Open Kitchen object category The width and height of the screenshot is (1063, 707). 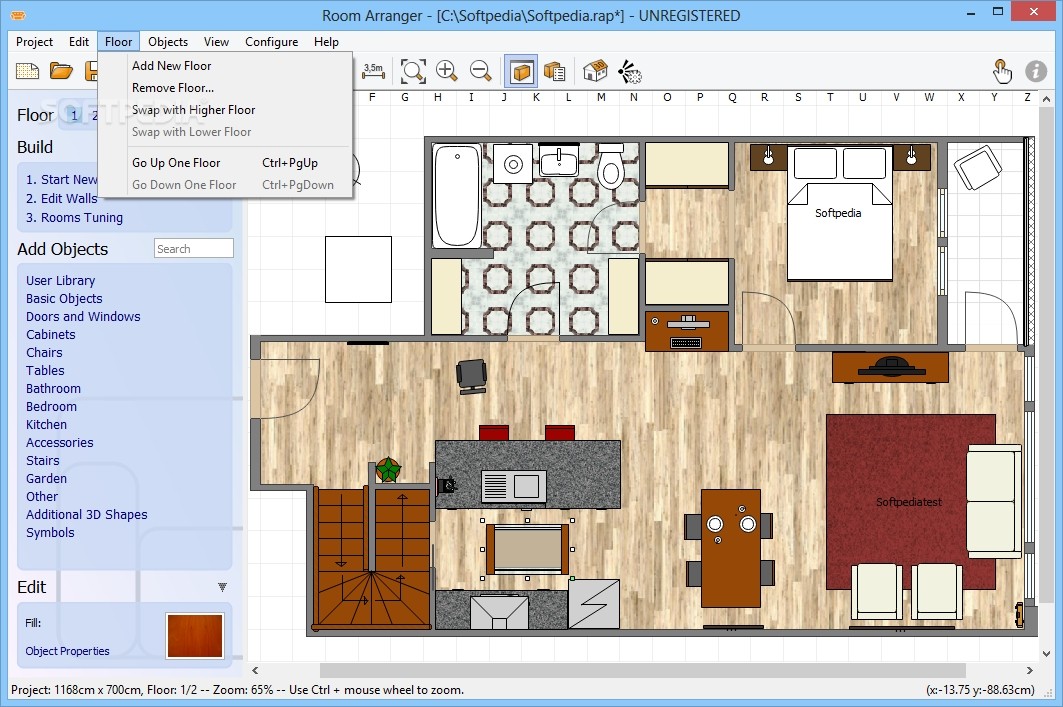47,424
